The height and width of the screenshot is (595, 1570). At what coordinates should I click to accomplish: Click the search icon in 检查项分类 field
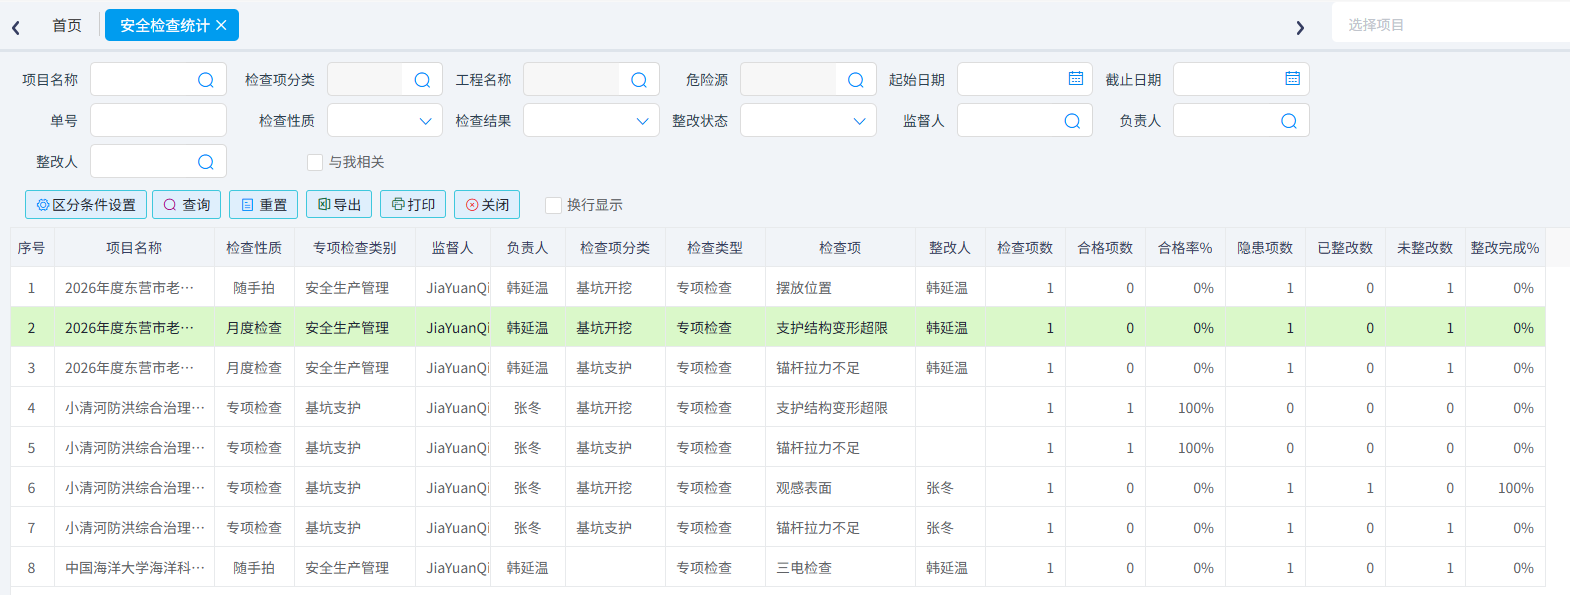[x=422, y=80]
